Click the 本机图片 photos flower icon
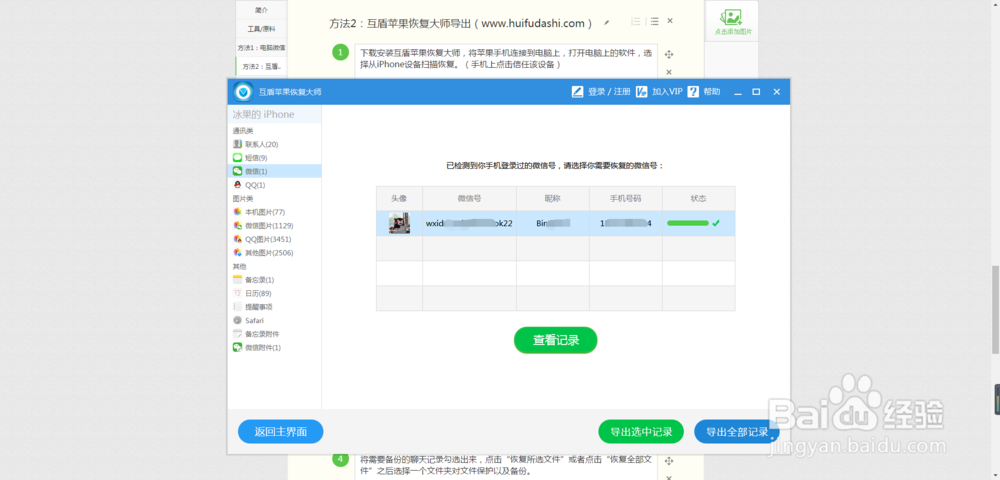This screenshot has height=480, width=1000. [237, 212]
